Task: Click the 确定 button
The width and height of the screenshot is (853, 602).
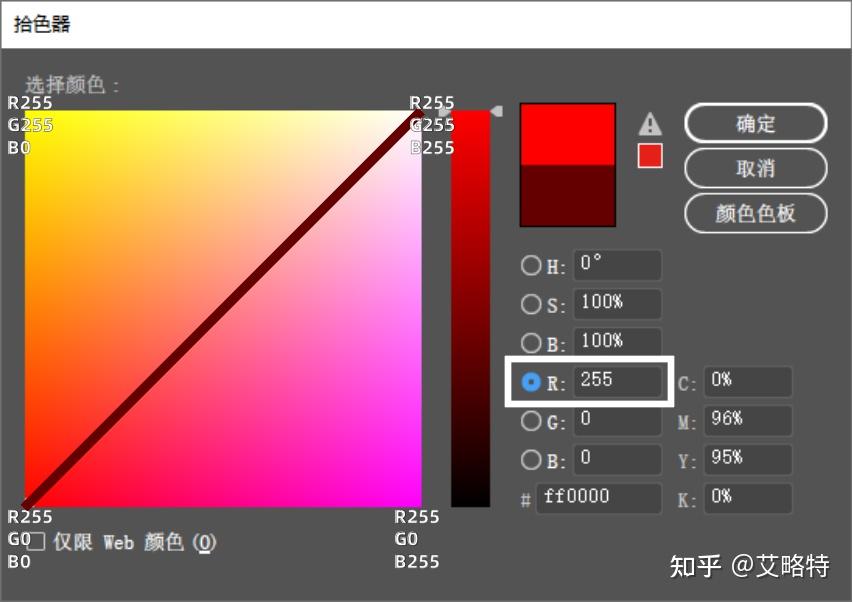Action: point(755,123)
